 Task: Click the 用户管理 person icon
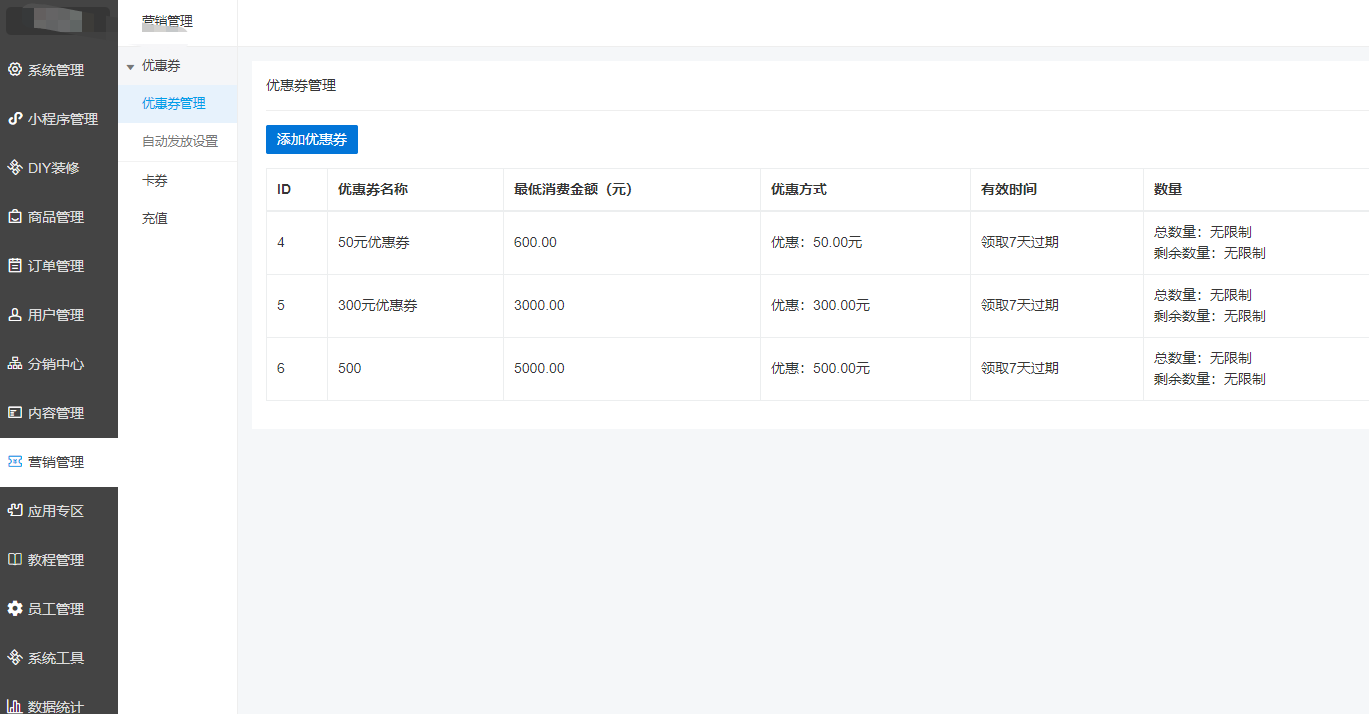pyautogui.click(x=15, y=315)
